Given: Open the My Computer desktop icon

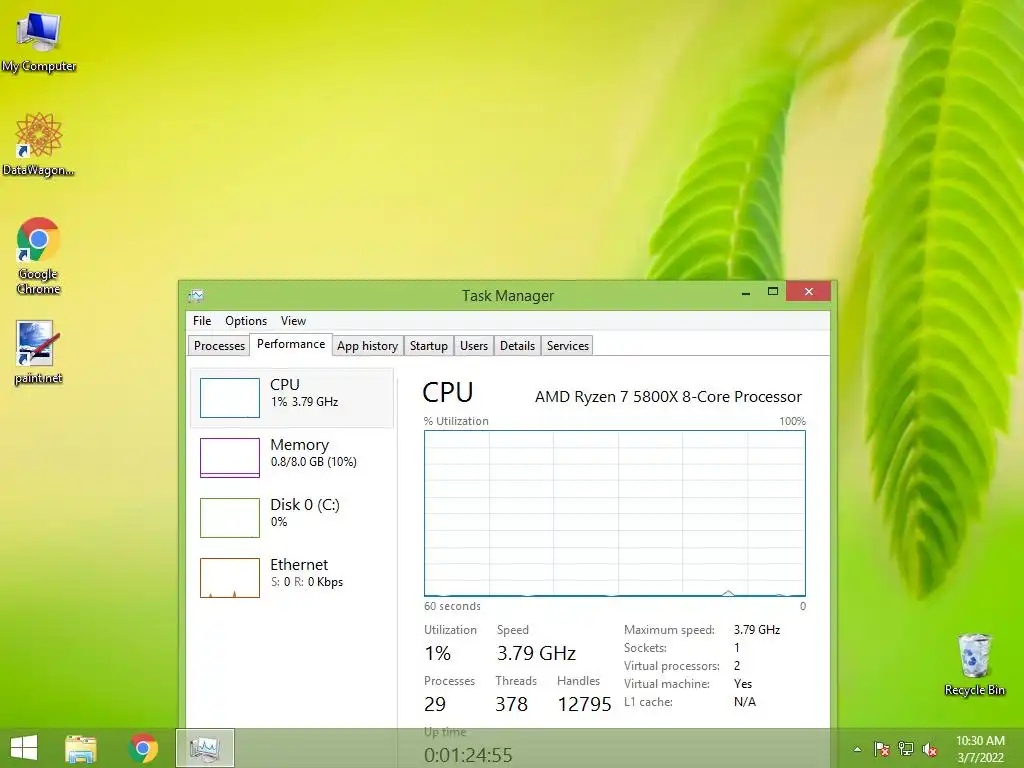Looking at the screenshot, I should click(39, 41).
